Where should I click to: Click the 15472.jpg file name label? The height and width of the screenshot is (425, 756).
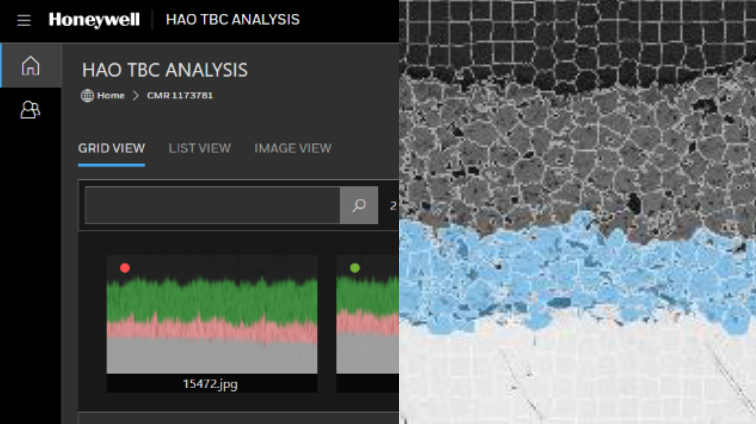click(211, 383)
